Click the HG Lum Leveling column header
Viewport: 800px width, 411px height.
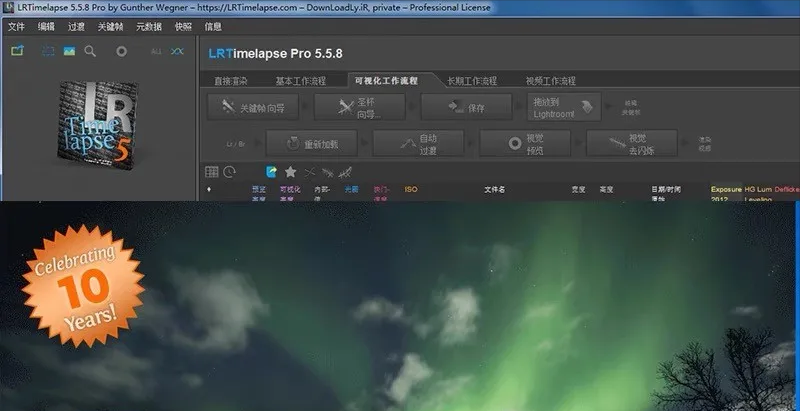[x=758, y=194]
